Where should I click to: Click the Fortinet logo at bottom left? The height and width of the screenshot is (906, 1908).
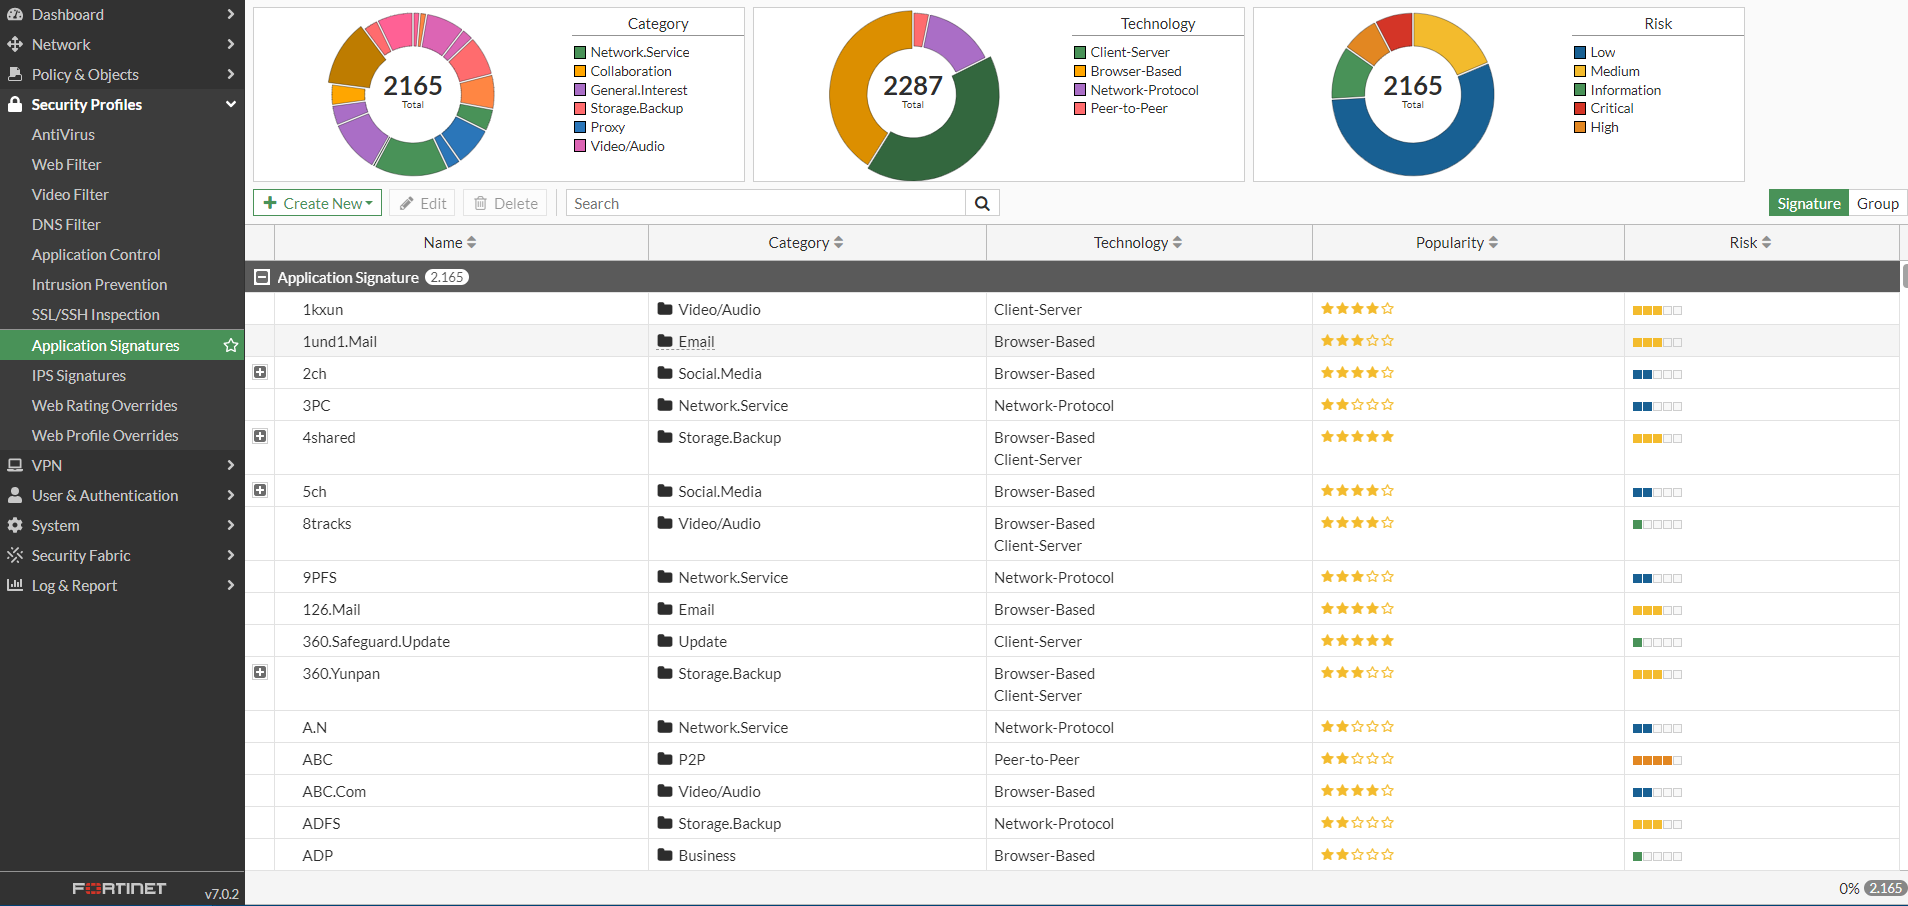119,888
